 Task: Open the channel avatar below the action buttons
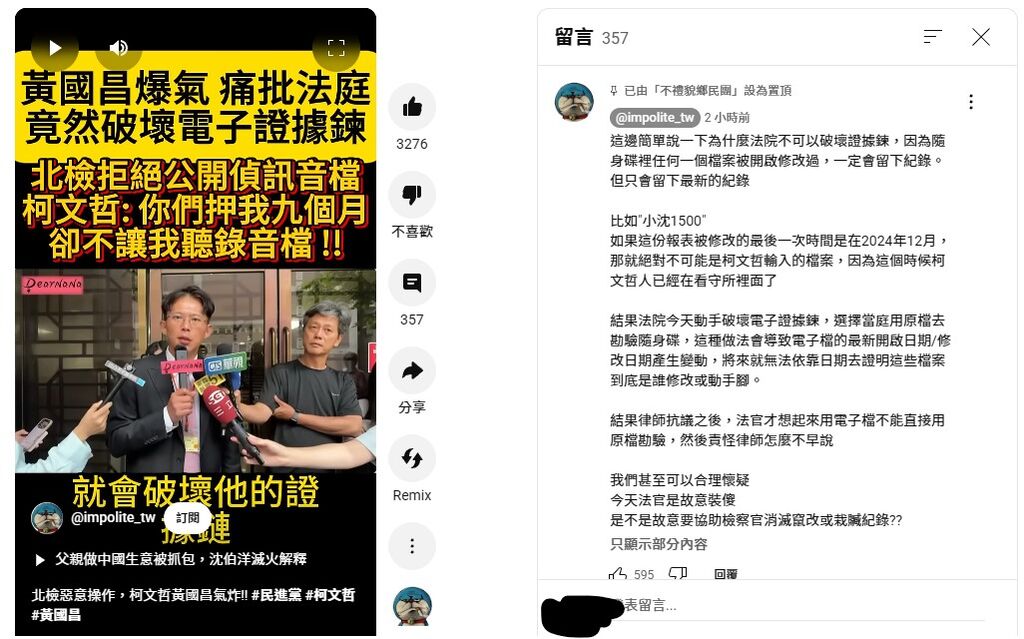coord(411,606)
